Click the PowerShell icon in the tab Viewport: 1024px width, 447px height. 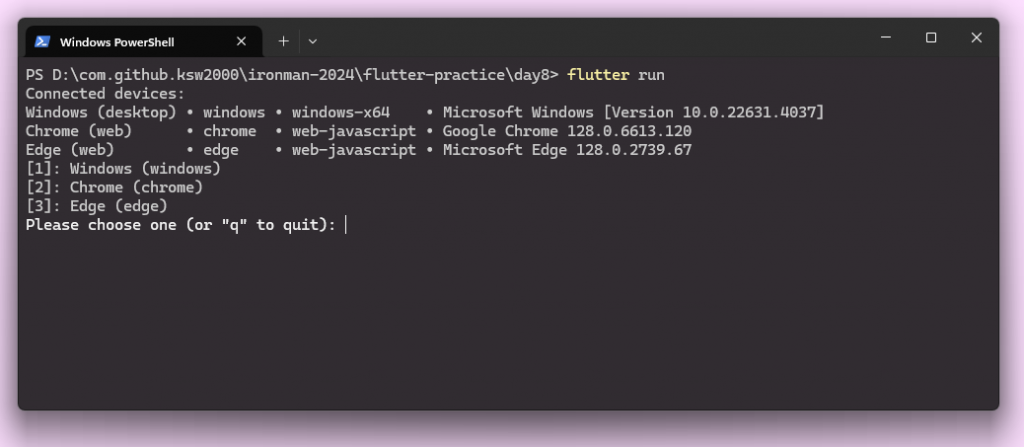point(42,42)
